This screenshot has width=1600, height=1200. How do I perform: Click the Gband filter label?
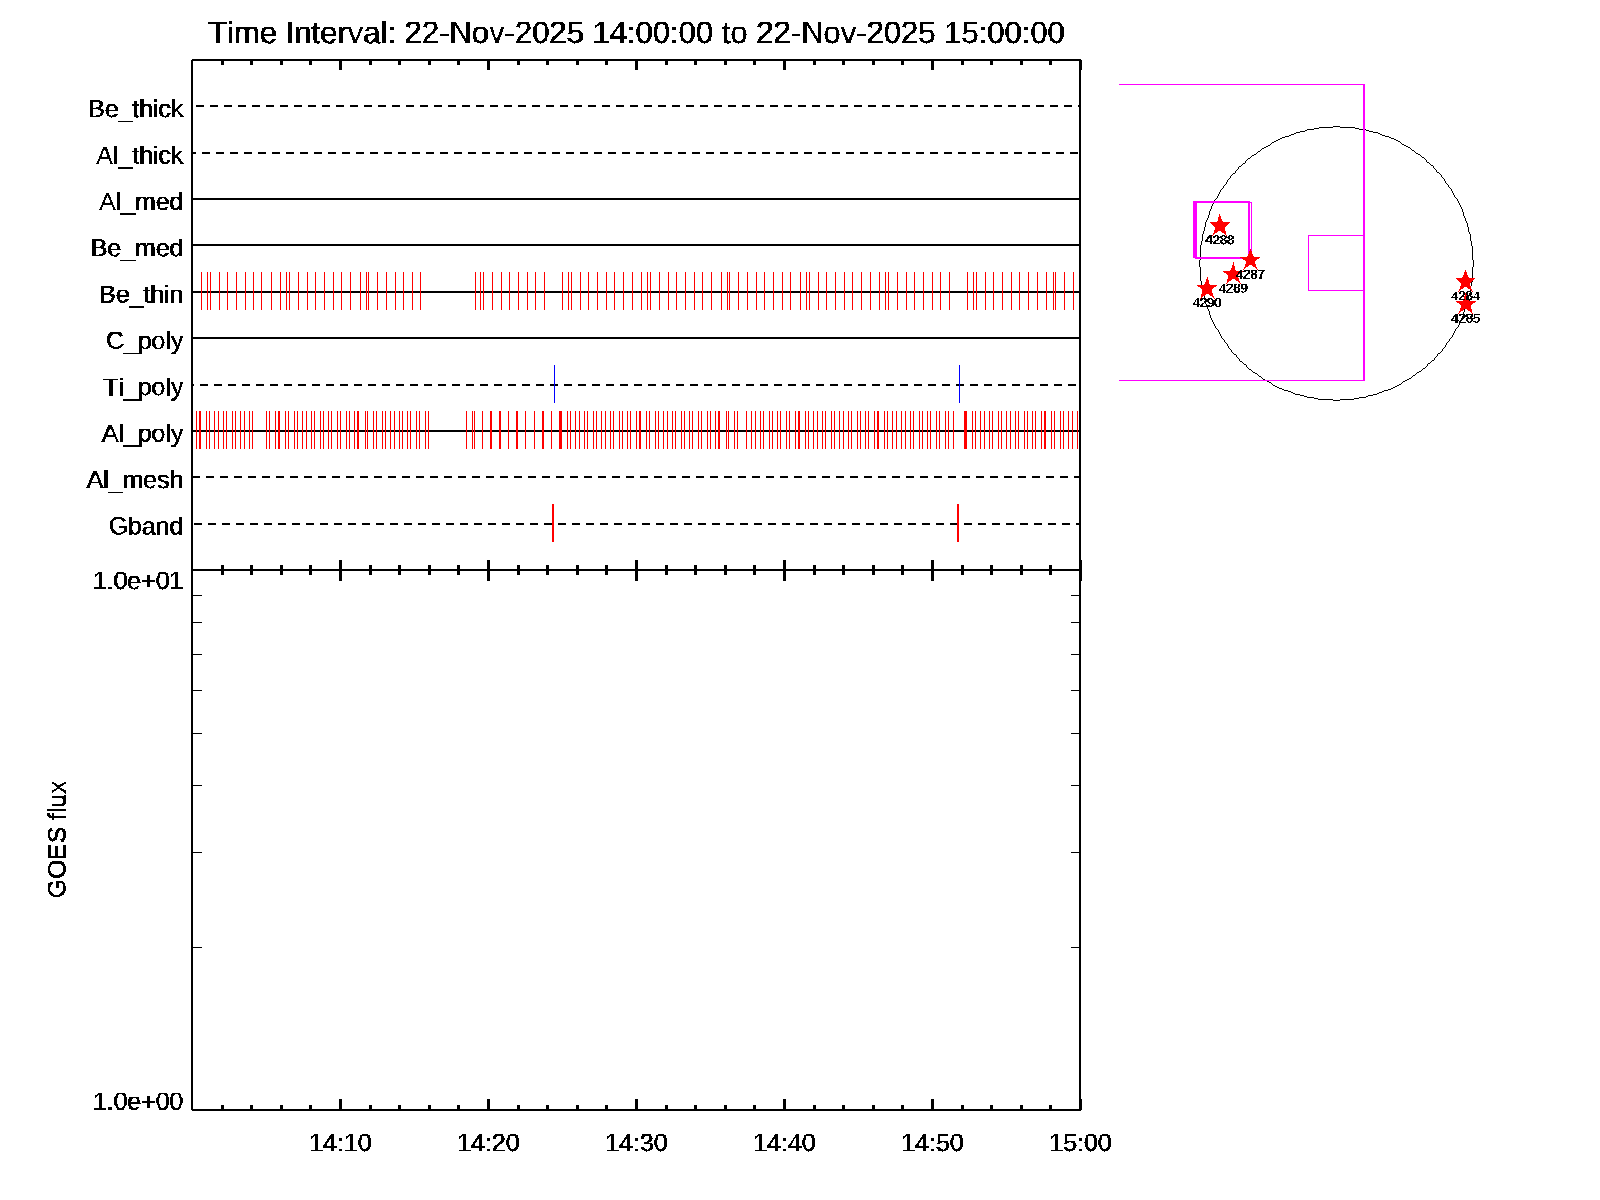[146, 526]
